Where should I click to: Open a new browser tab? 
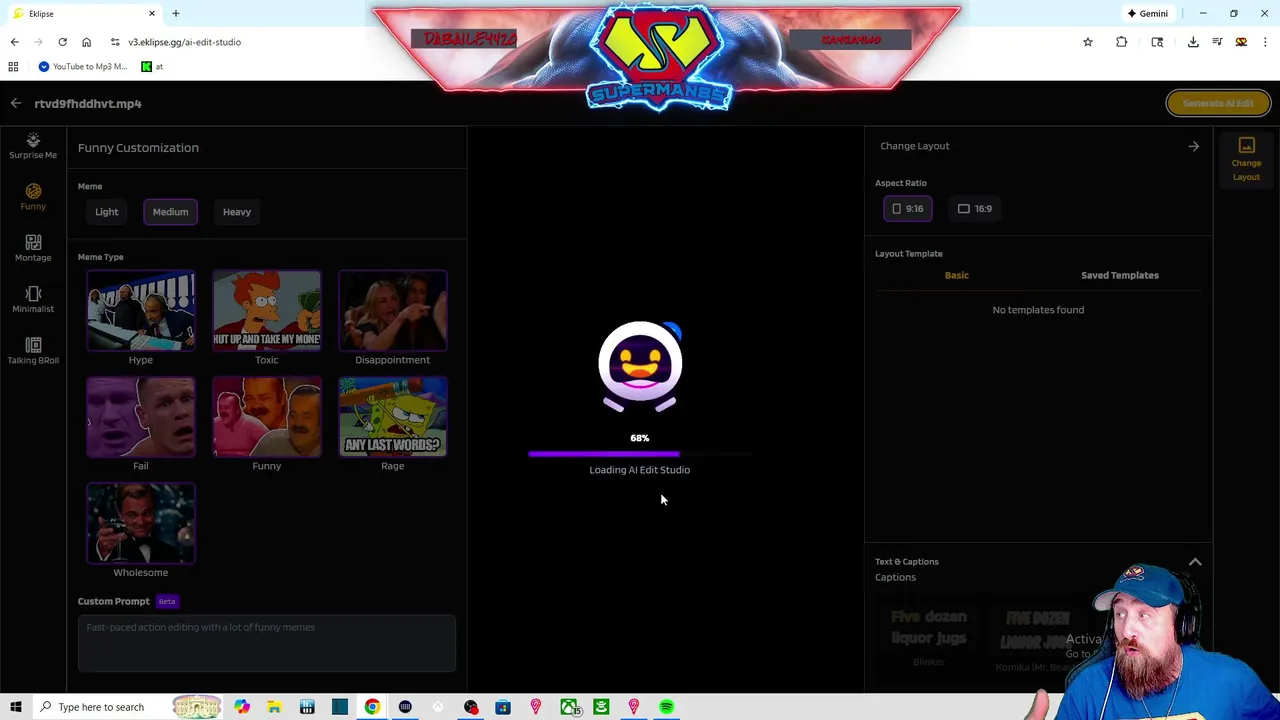coord(175,14)
